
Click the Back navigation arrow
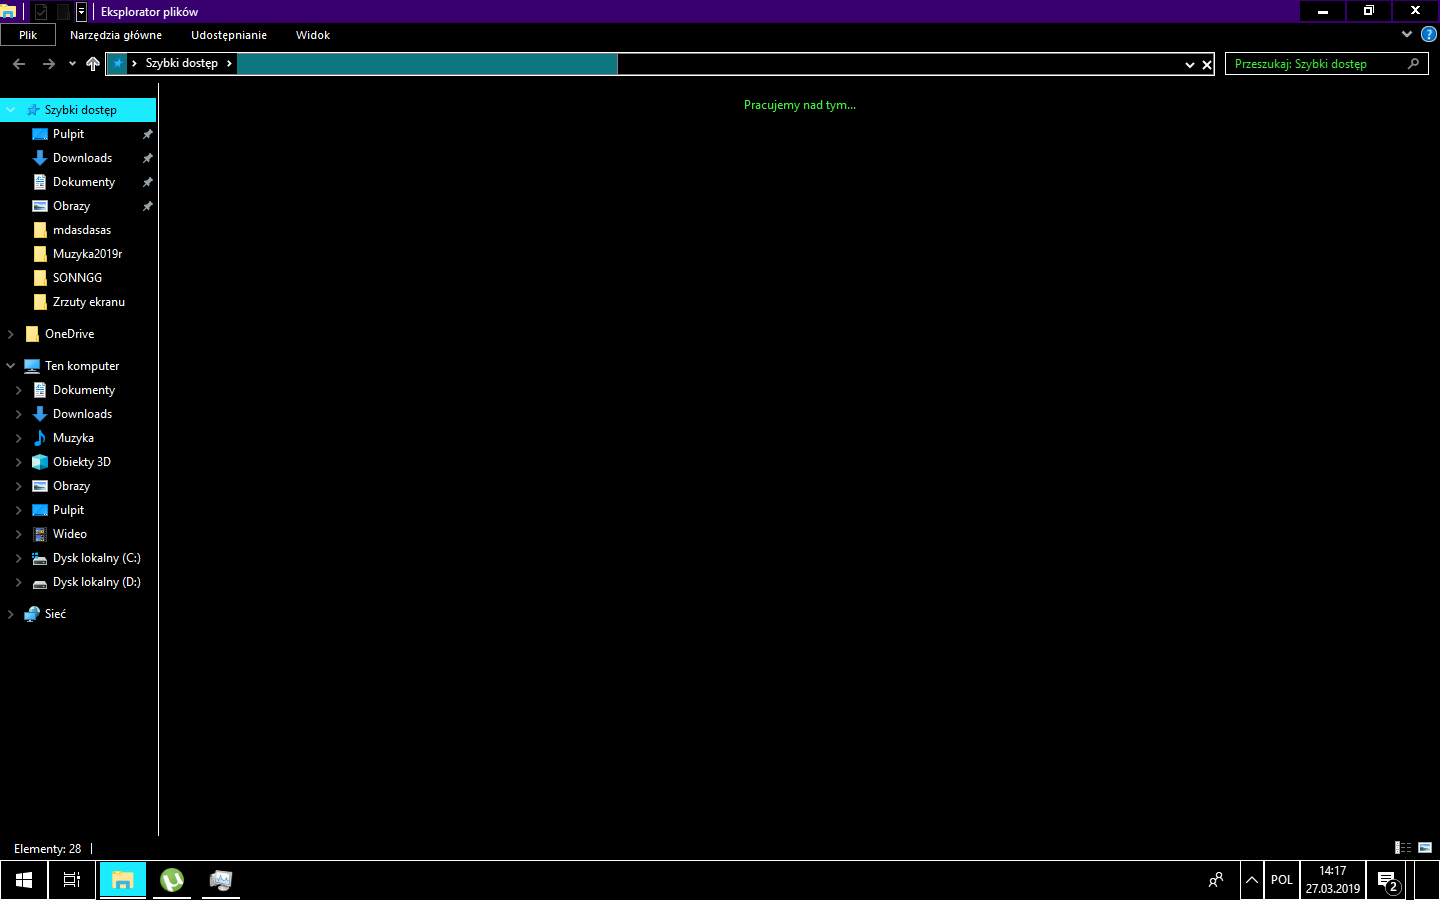(19, 64)
